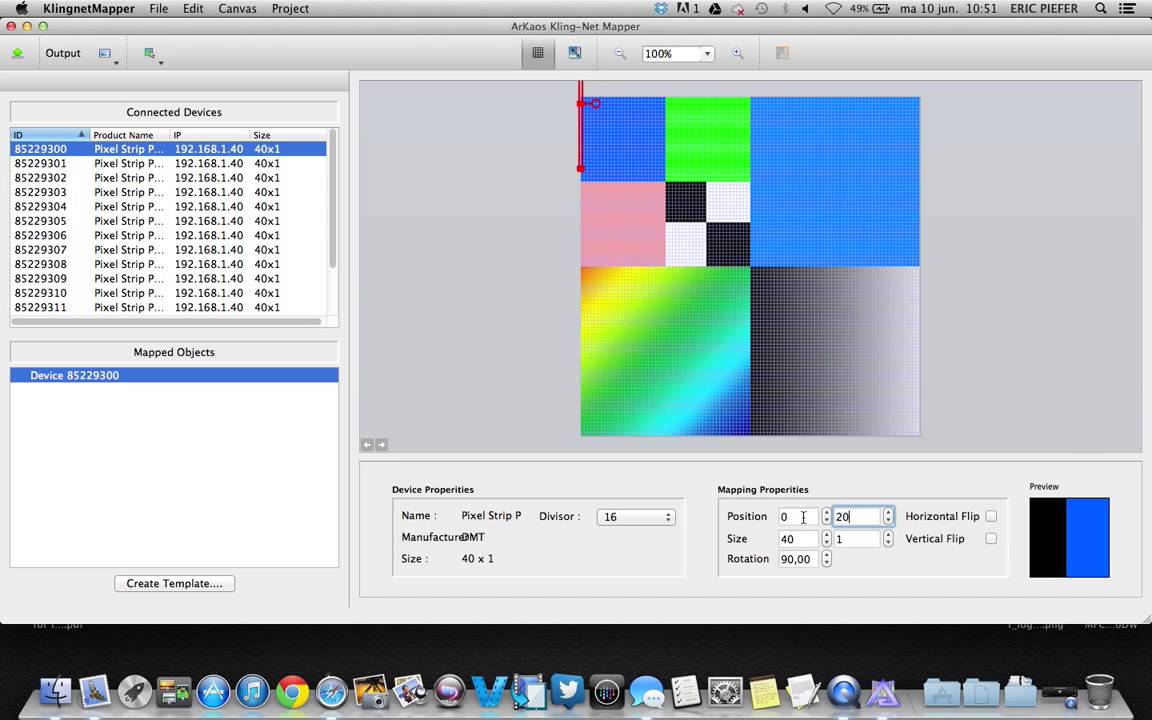Open iTunes in the Dock
Image resolution: width=1152 pixels, height=720 pixels.
(x=253, y=691)
